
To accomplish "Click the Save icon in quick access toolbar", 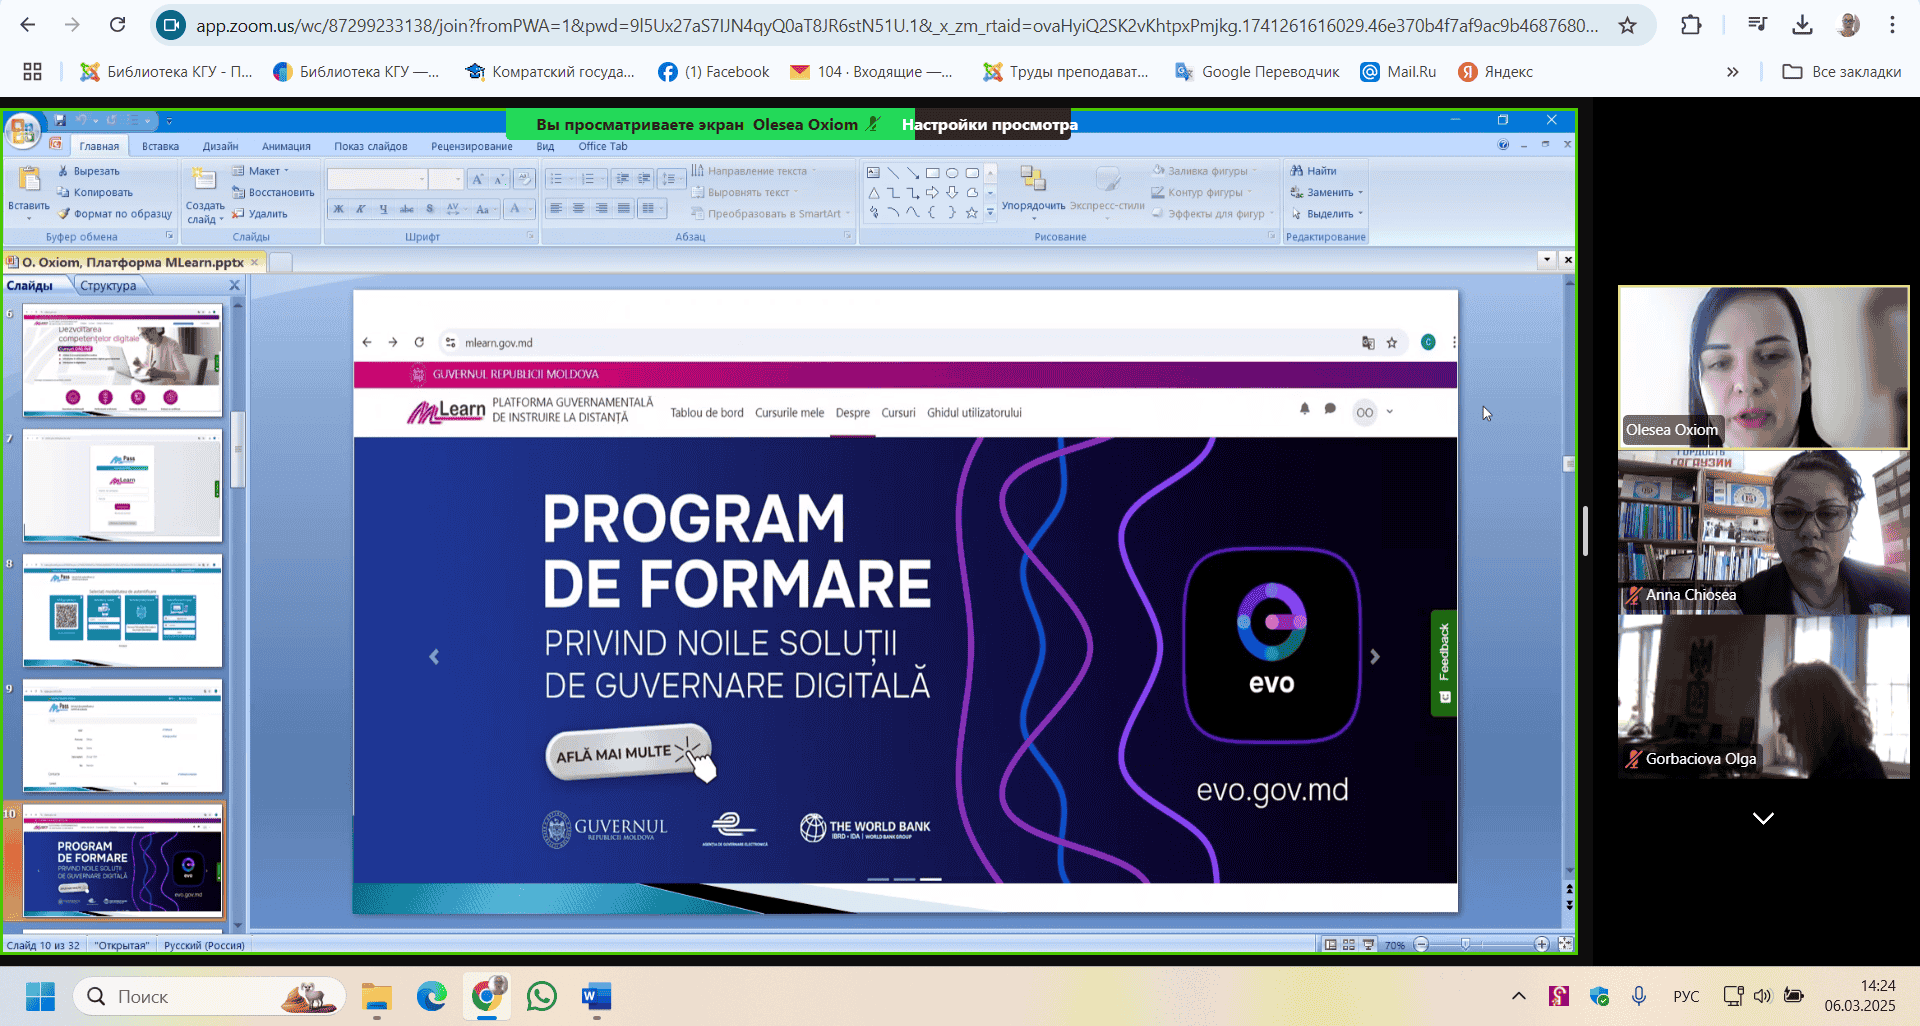I will point(60,120).
